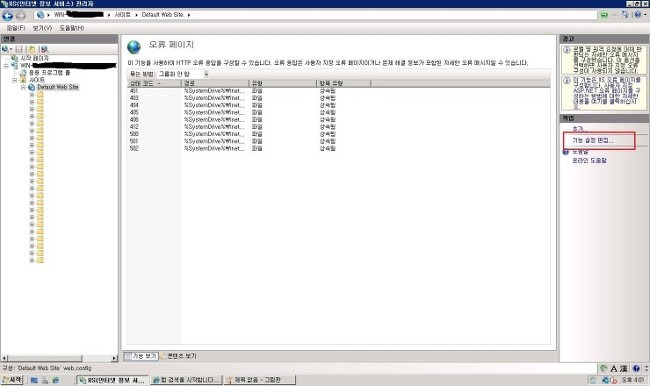
Task: Select the 502 status code row
Action: (339, 148)
